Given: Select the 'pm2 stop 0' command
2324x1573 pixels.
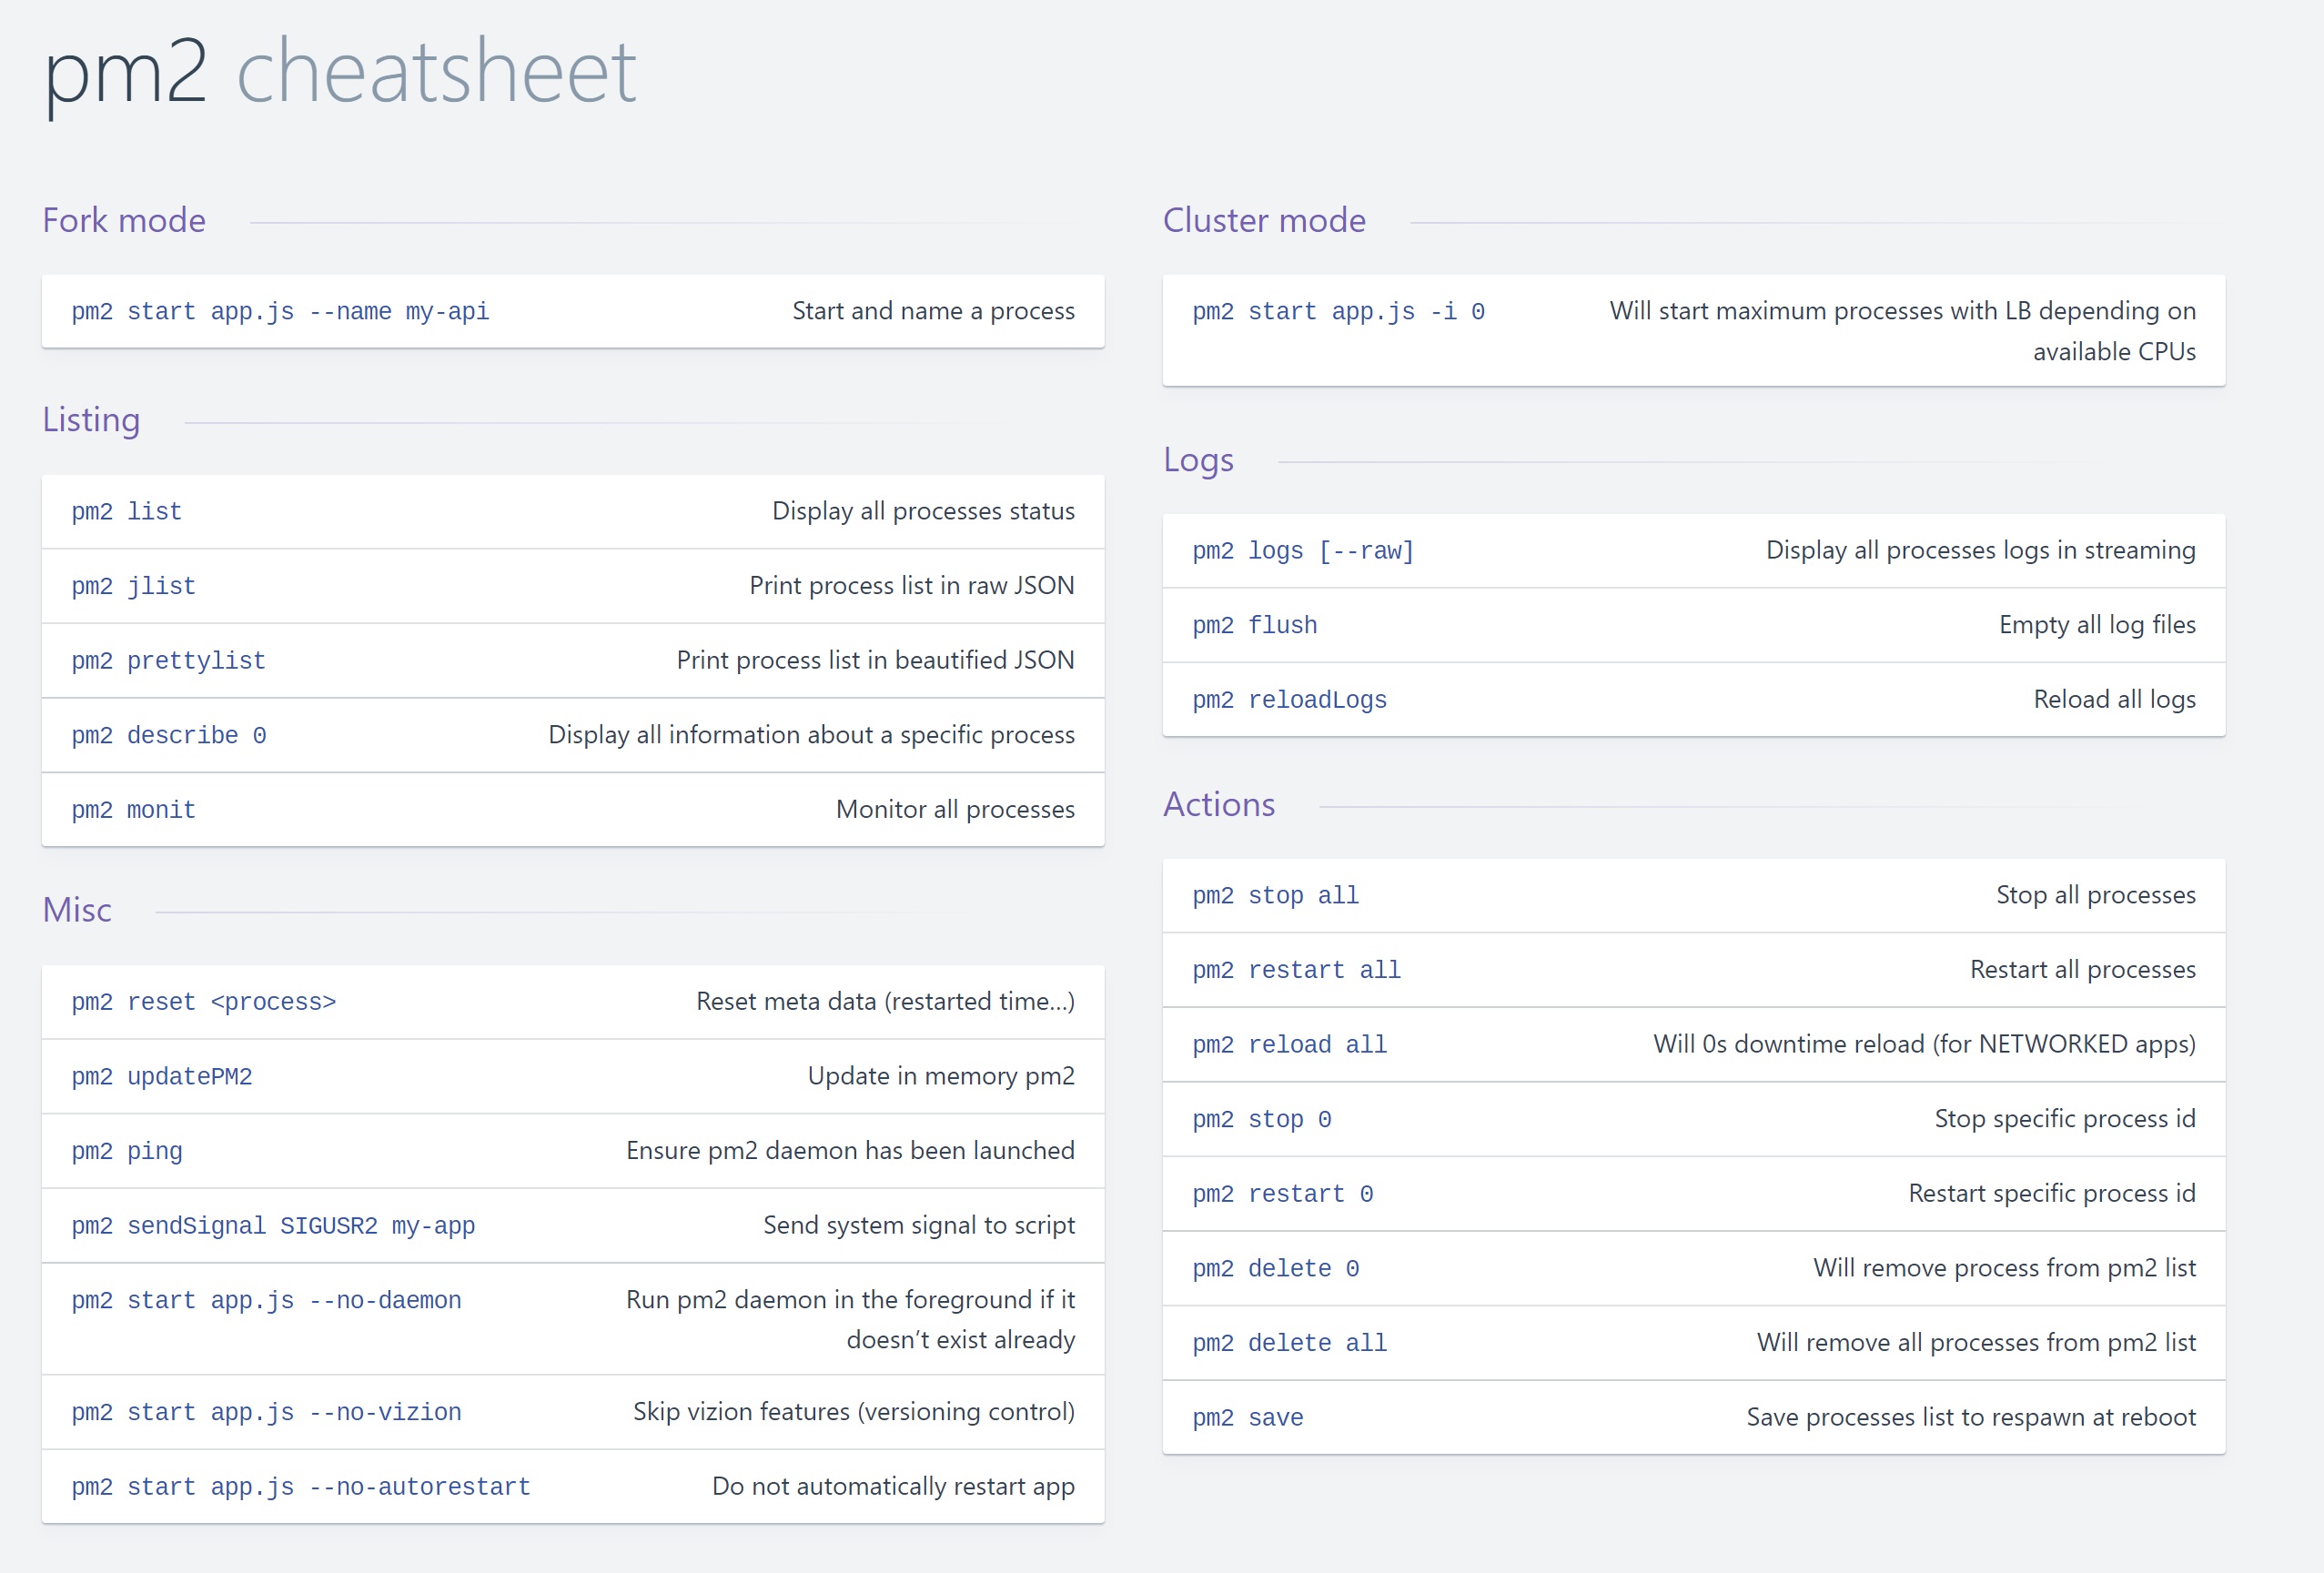Looking at the screenshot, I should (1262, 1120).
